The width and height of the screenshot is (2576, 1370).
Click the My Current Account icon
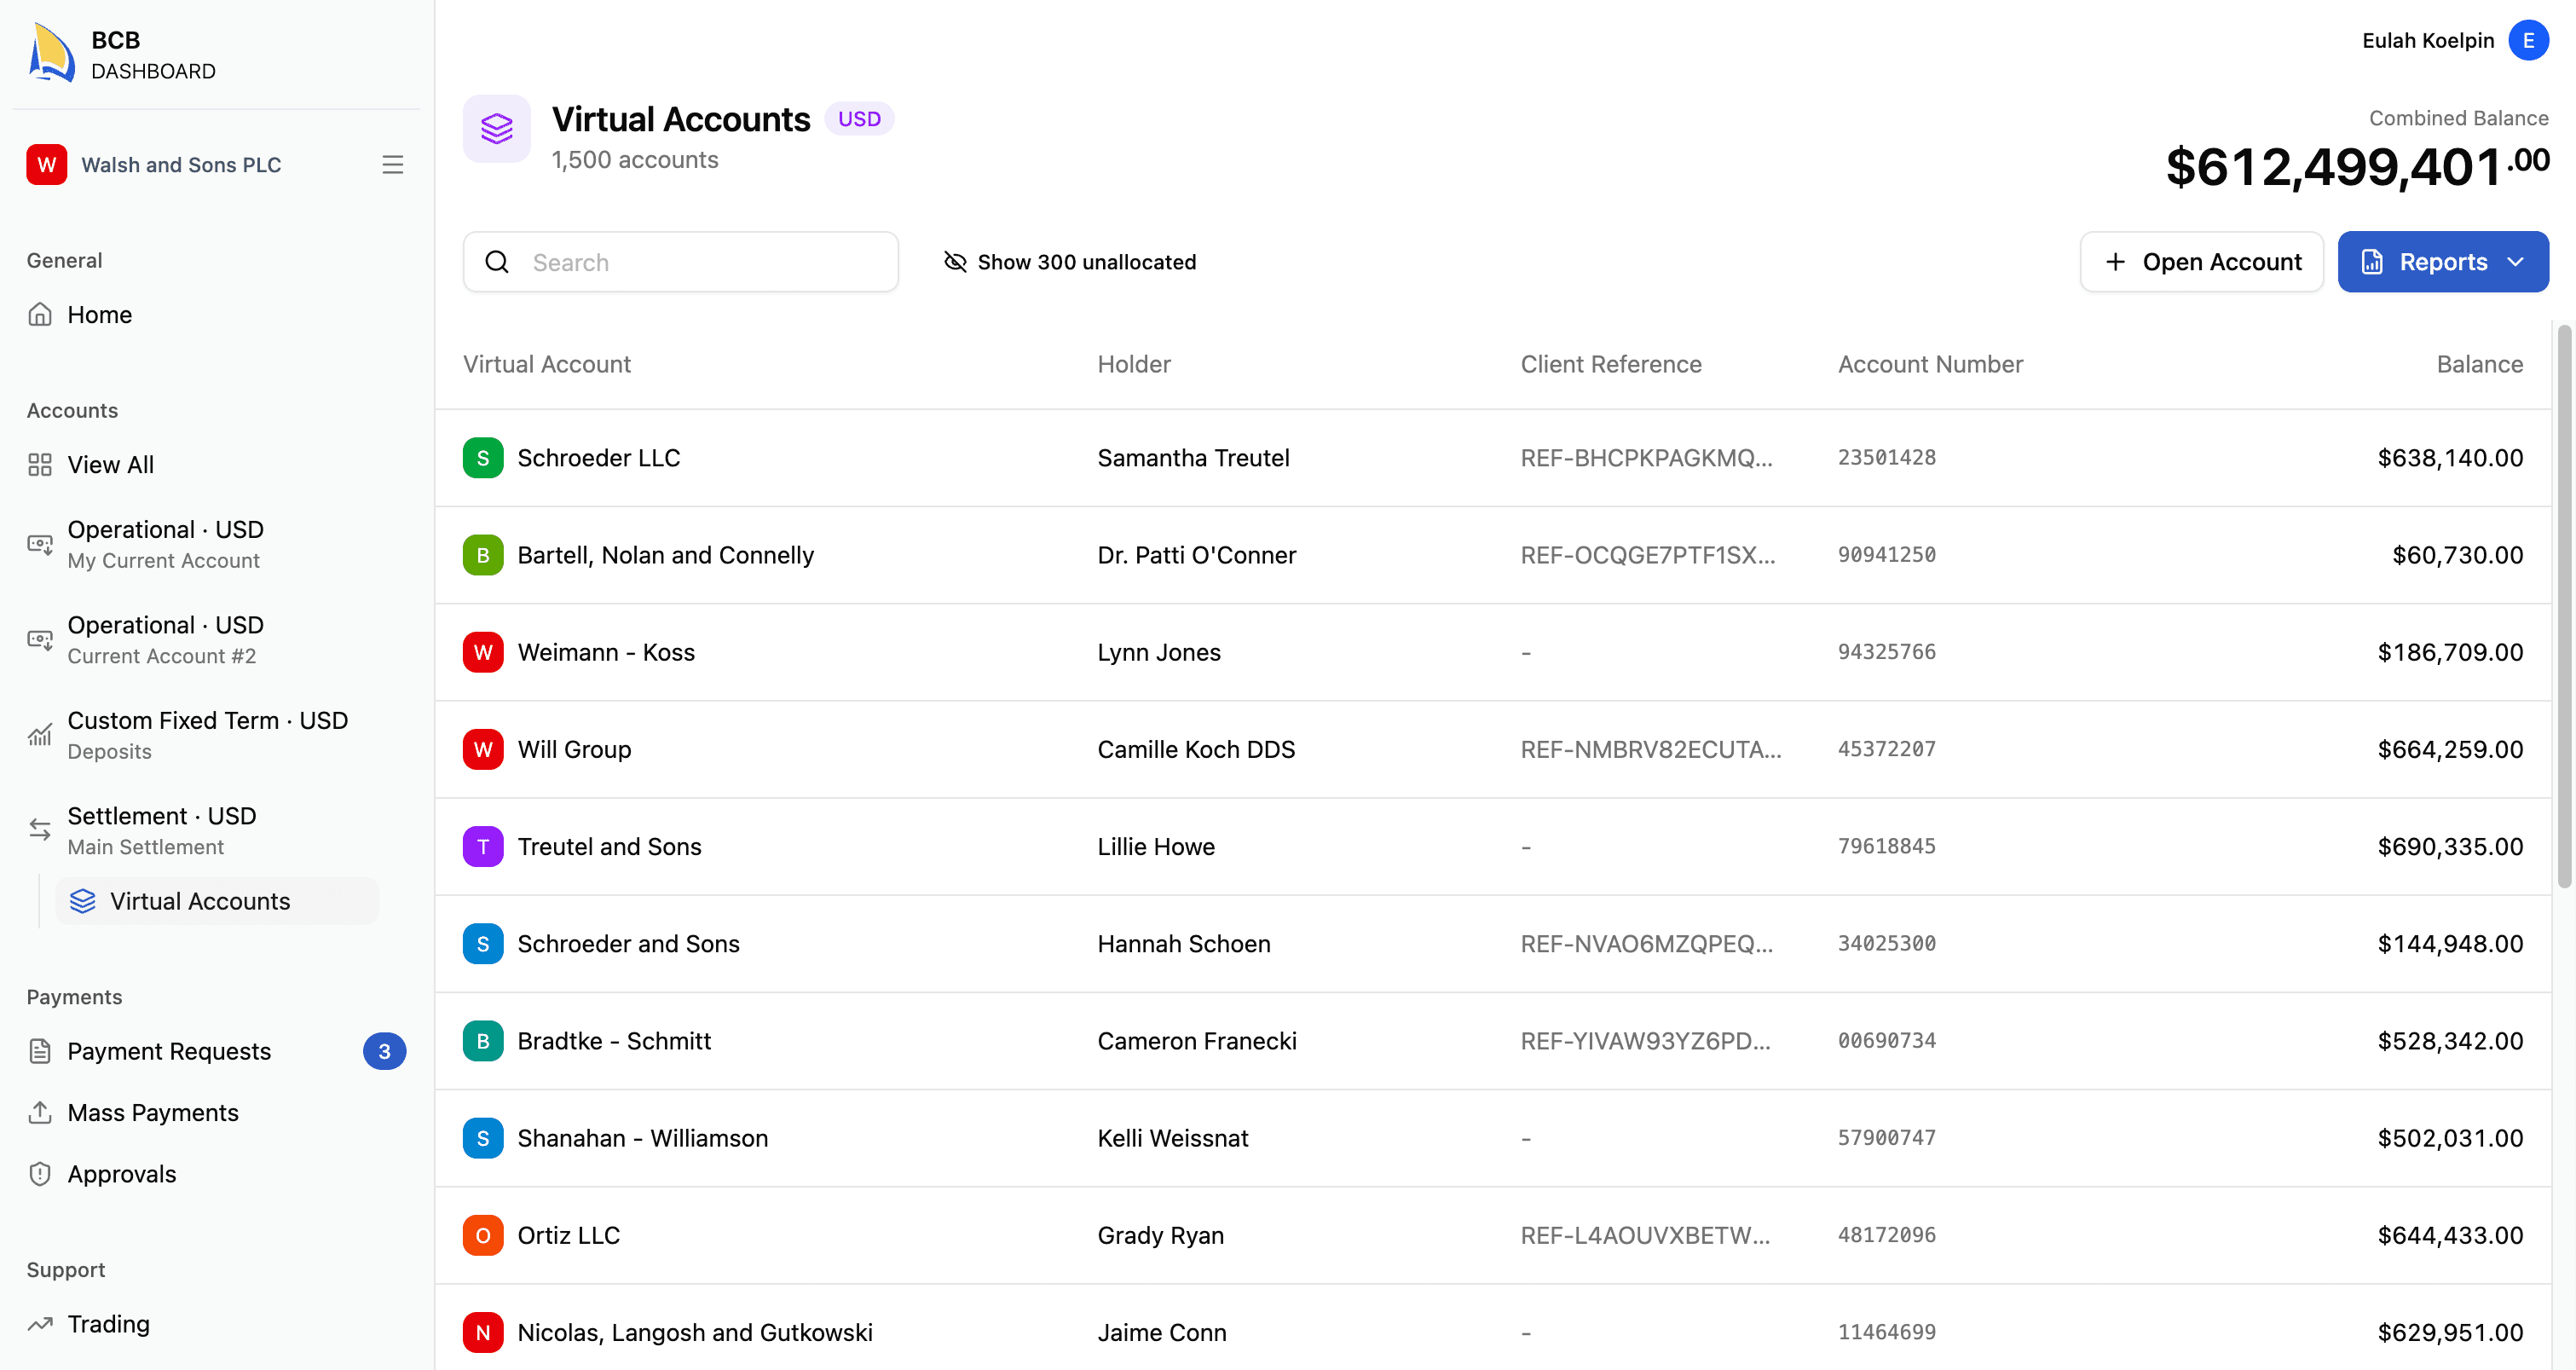tap(40, 544)
